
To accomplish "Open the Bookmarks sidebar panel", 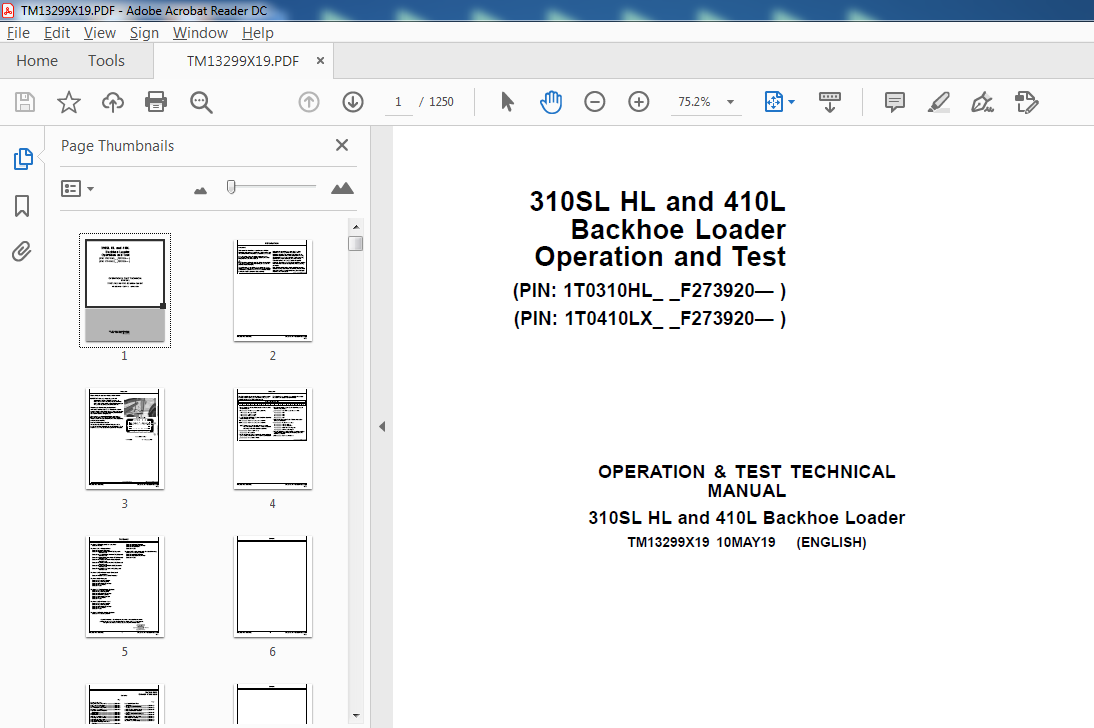I will [x=22, y=206].
